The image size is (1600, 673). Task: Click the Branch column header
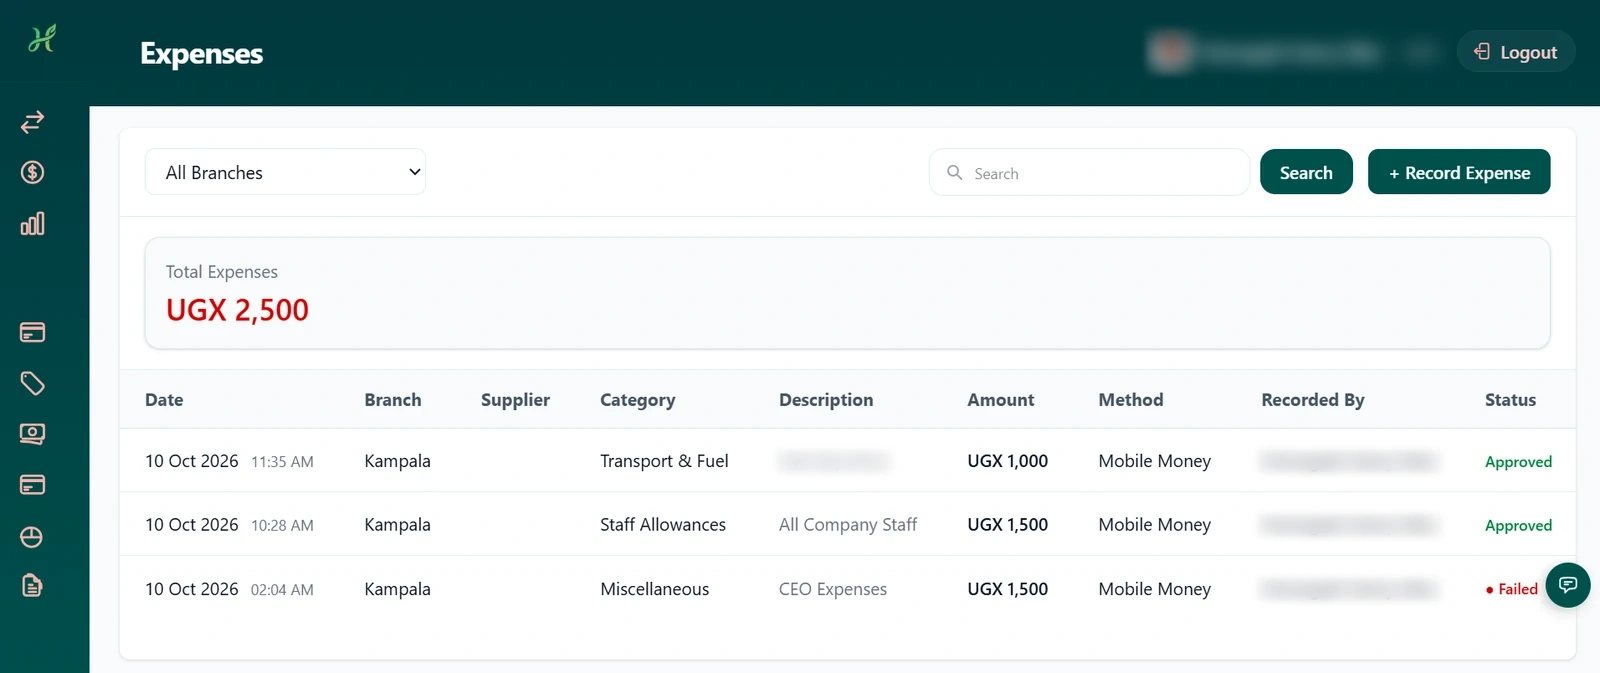[x=393, y=400]
